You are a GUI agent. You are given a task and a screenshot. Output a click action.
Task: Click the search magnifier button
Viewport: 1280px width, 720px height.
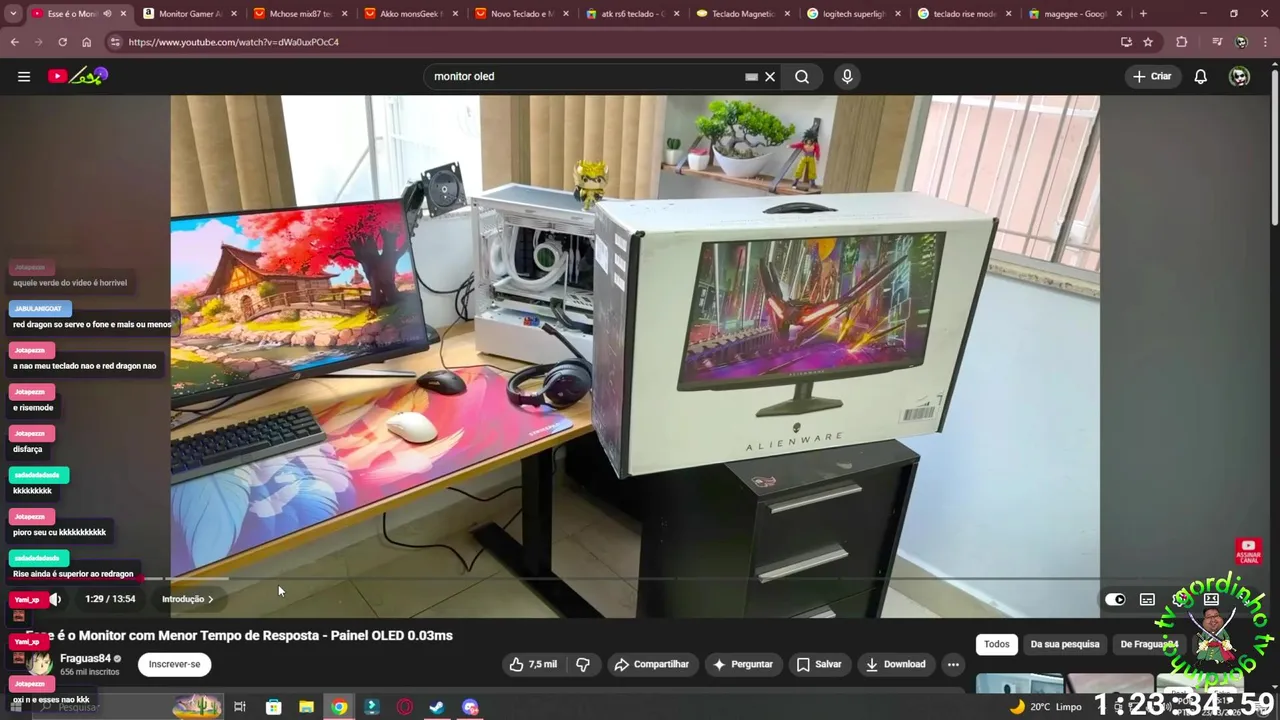(x=802, y=76)
